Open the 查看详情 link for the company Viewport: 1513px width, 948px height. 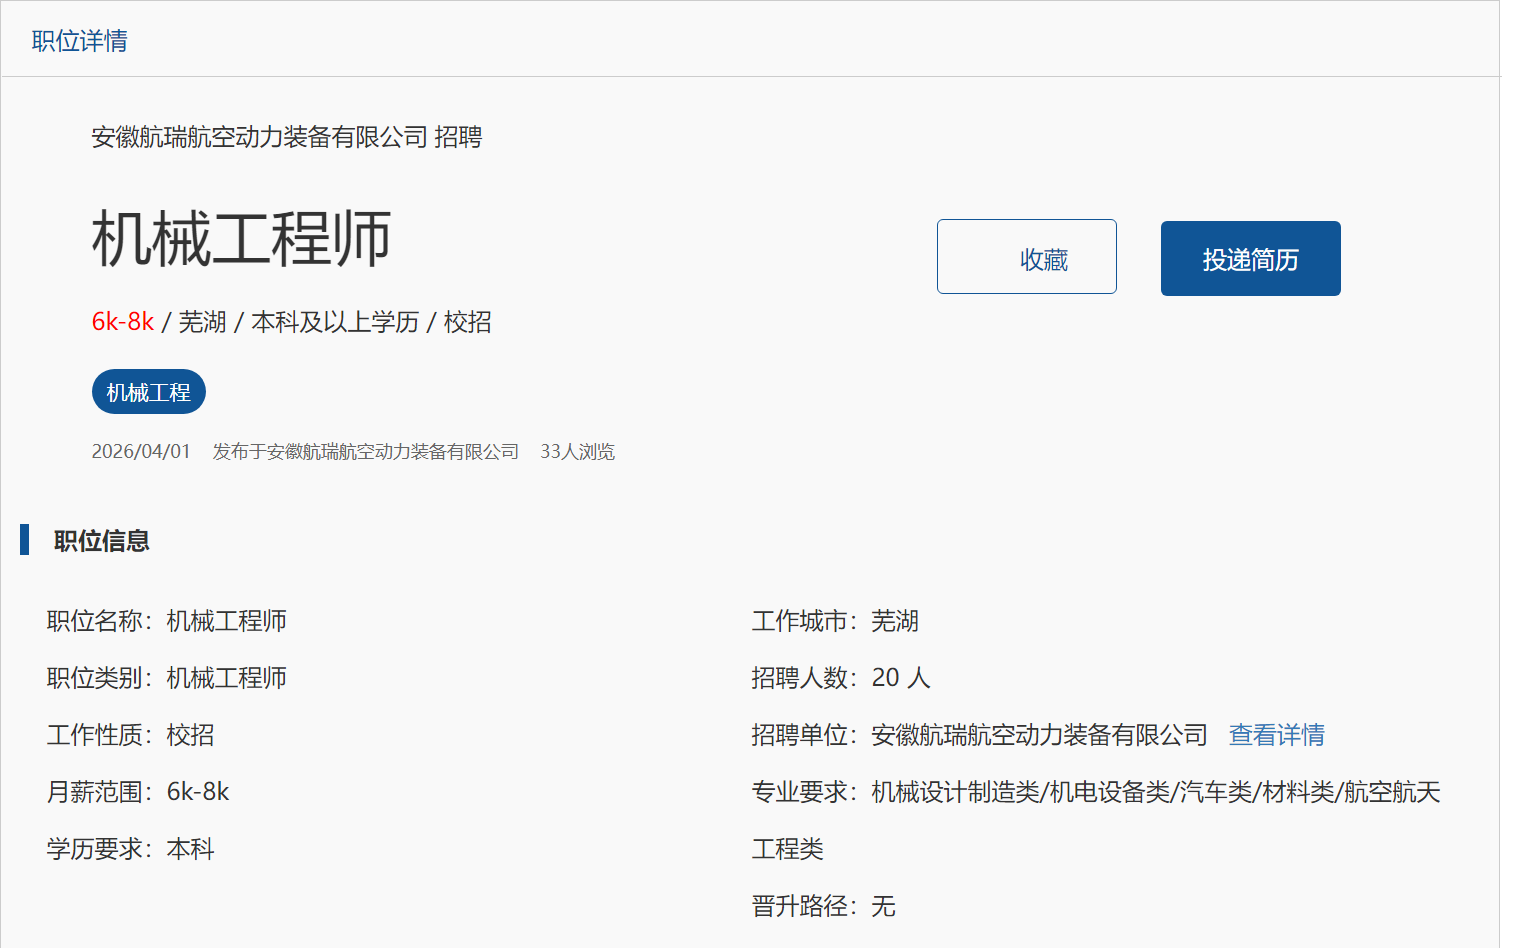point(1276,735)
